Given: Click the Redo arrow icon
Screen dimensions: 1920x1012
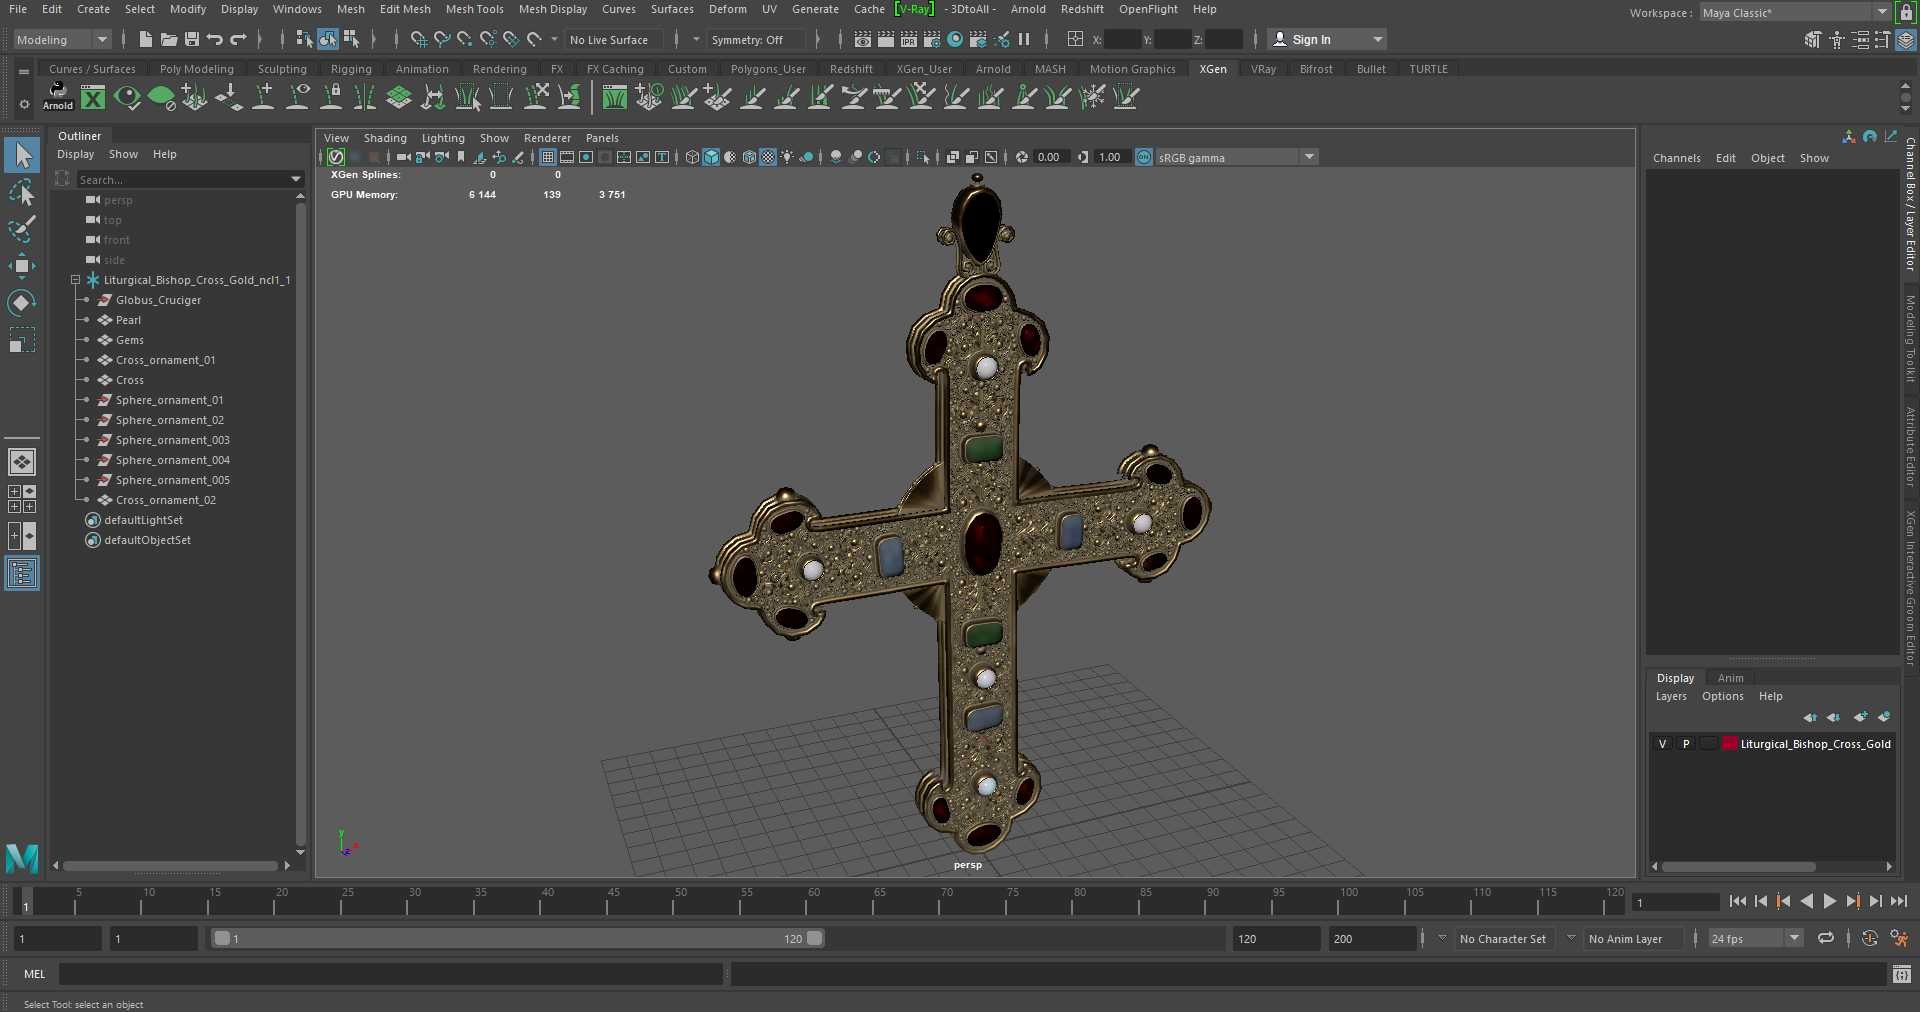Looking at the screenshot, I should click(x=238, y=40).
